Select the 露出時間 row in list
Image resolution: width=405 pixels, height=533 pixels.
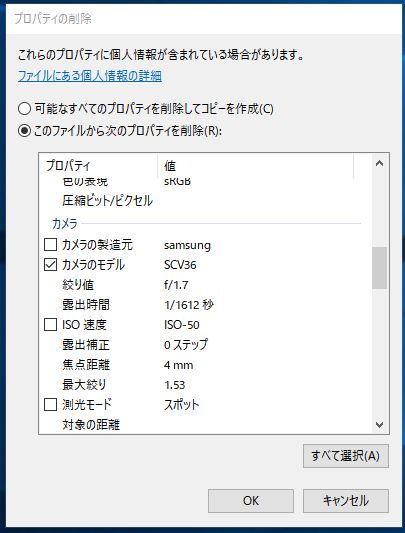(x=205, y=305)
